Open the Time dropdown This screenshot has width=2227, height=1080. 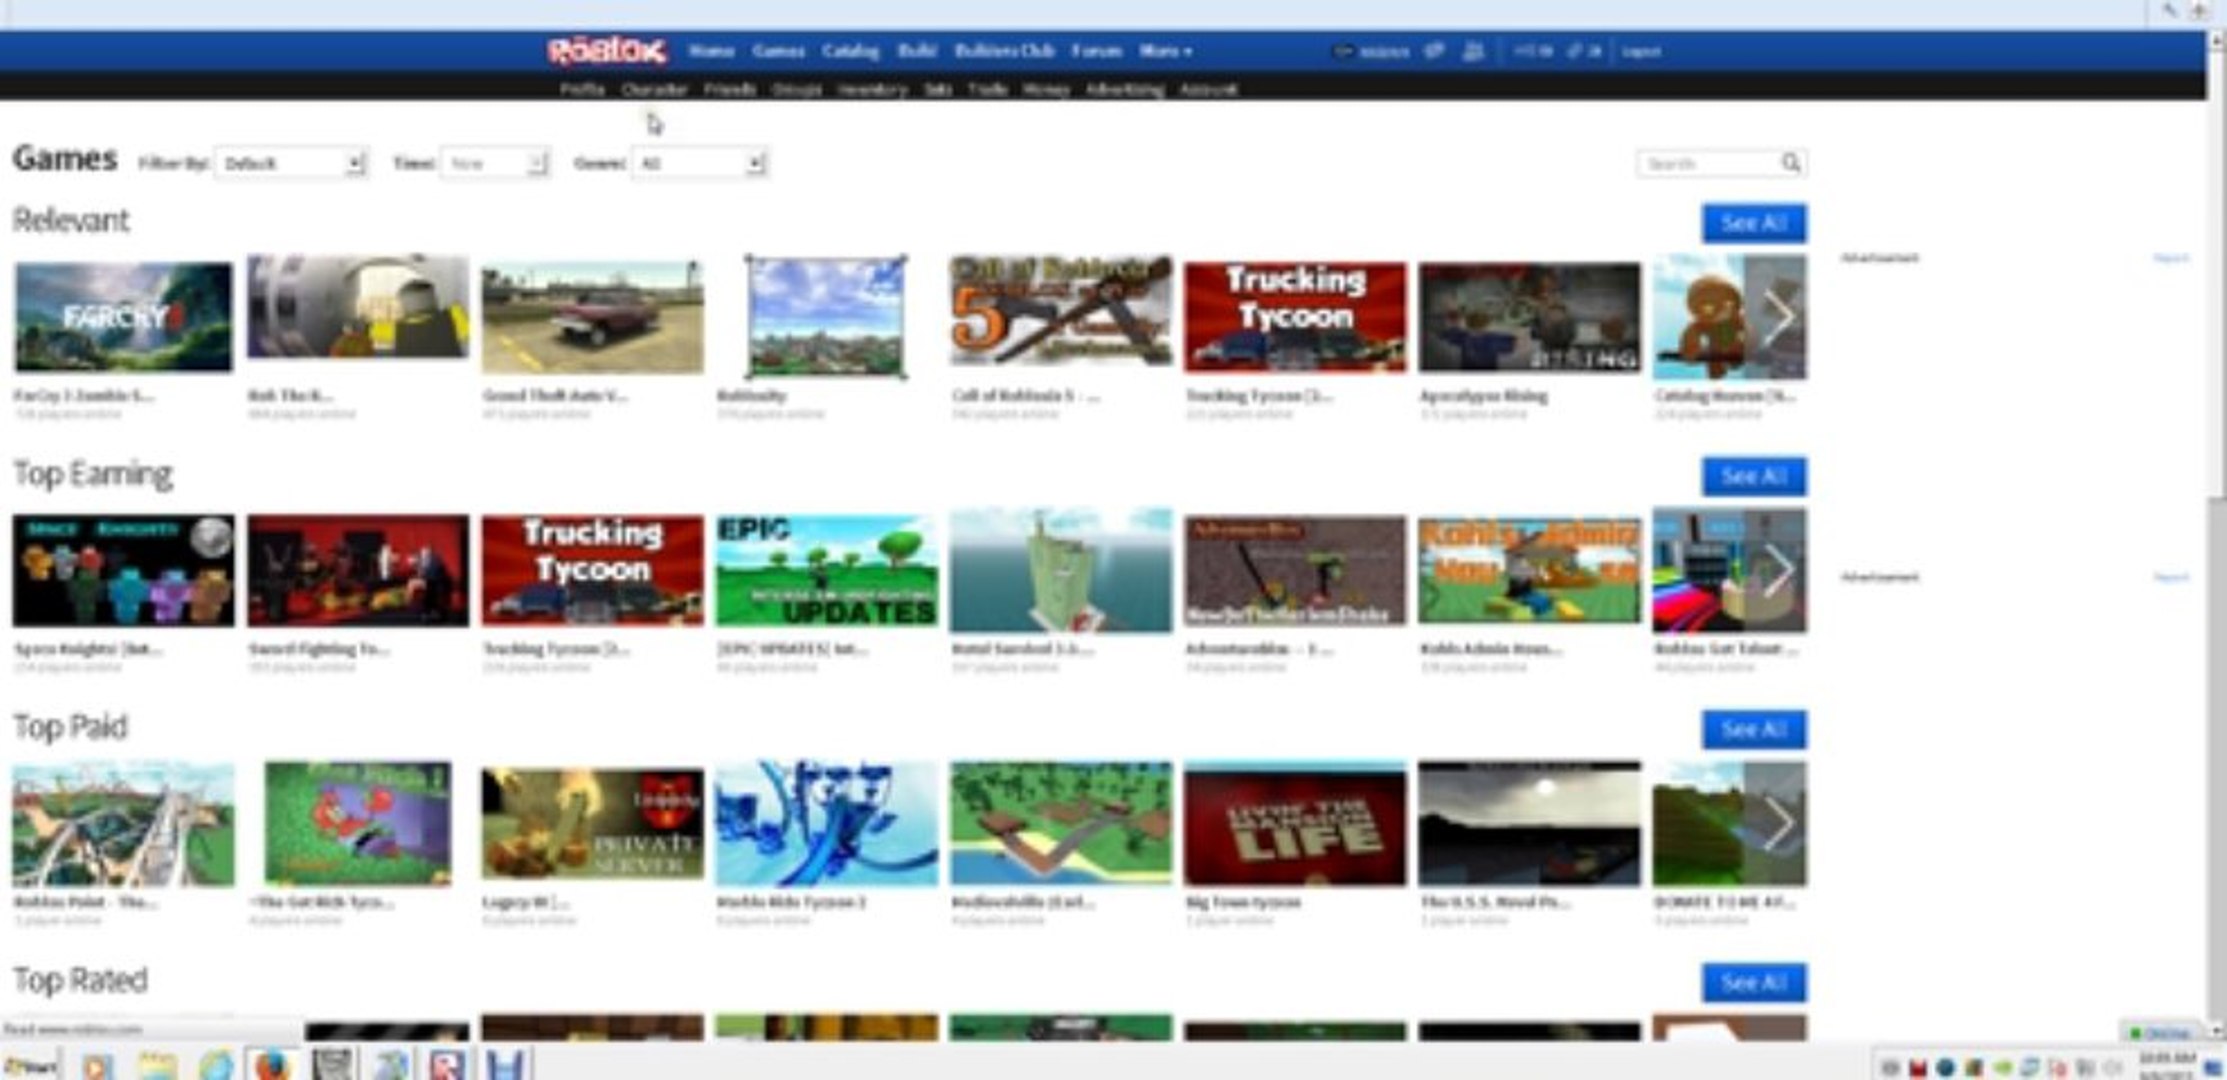(495, 163)
